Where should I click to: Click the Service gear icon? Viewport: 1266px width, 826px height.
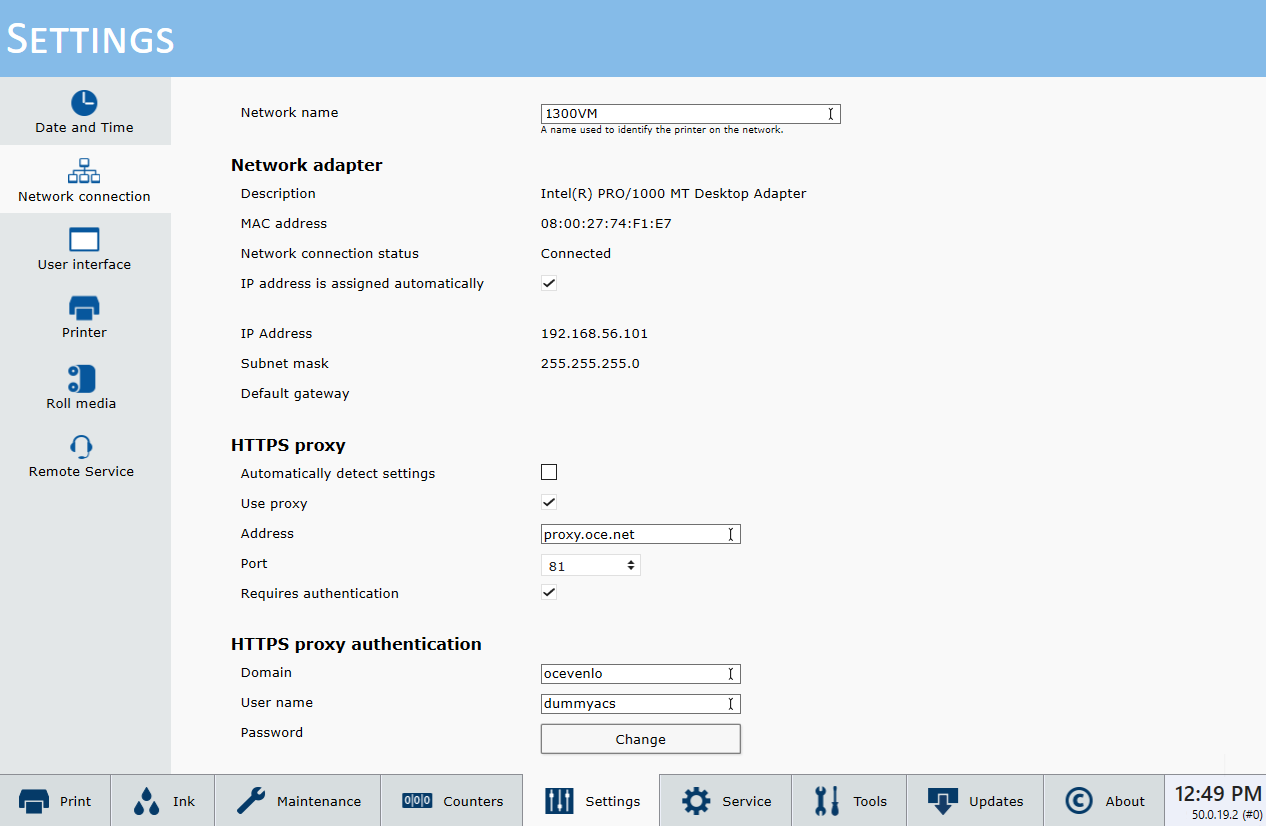coord(696,801)
